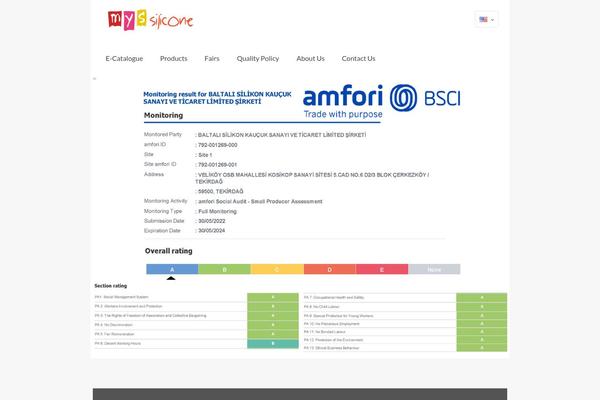Viewport: 600px width, 400px height.
Task: Click the green B overall rating segment
Action: coord(225,269)
